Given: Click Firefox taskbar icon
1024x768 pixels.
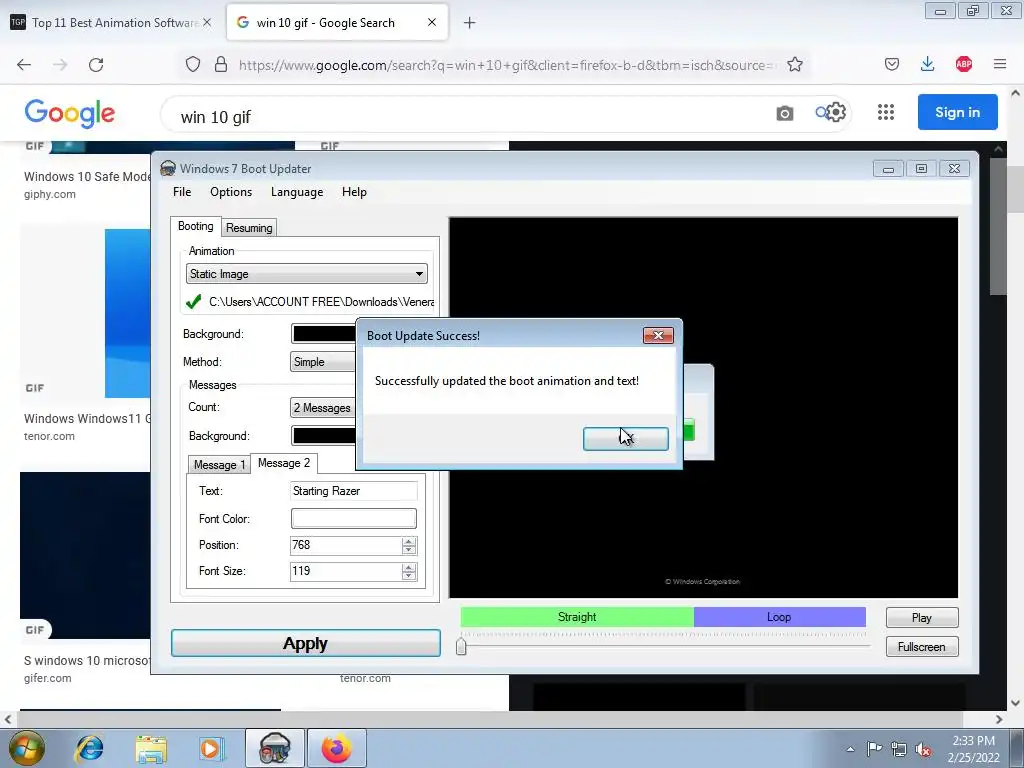Looking at the screenshot, I should (336, 748).
